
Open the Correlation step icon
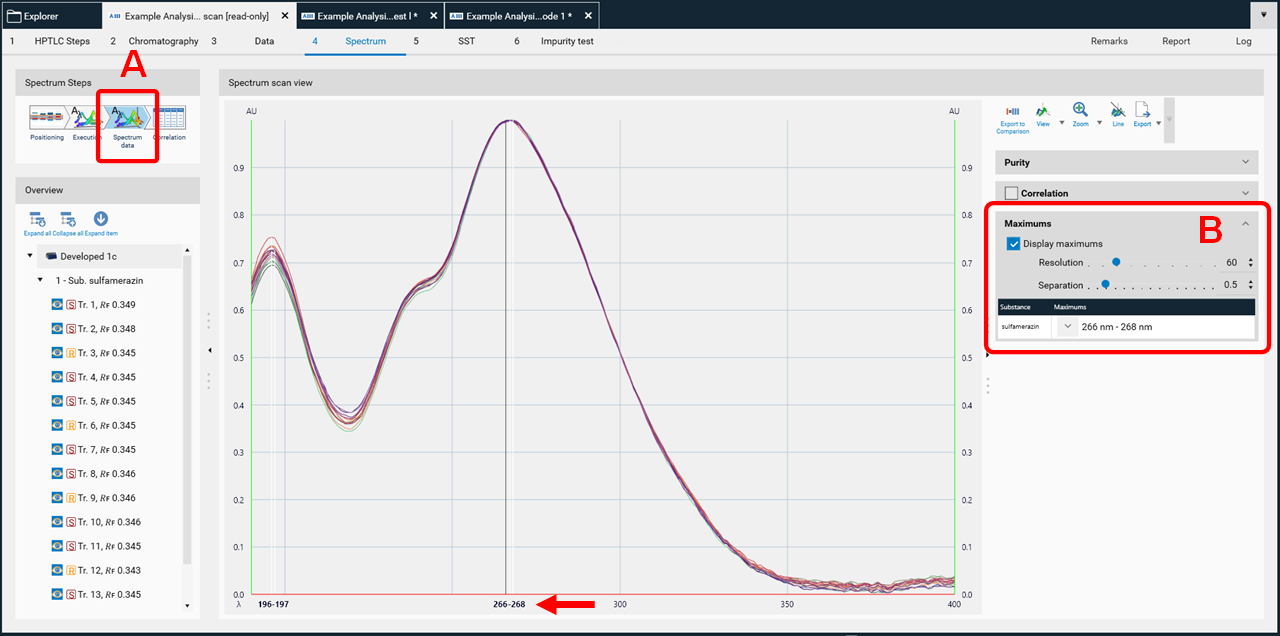coord(169,118)
